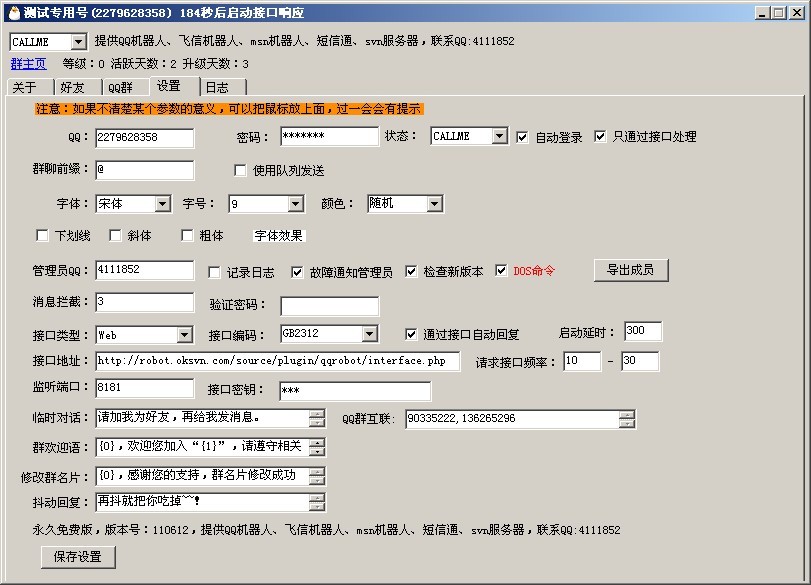
Task: Check the 记录日志 option
Action: tap(216, 271)
